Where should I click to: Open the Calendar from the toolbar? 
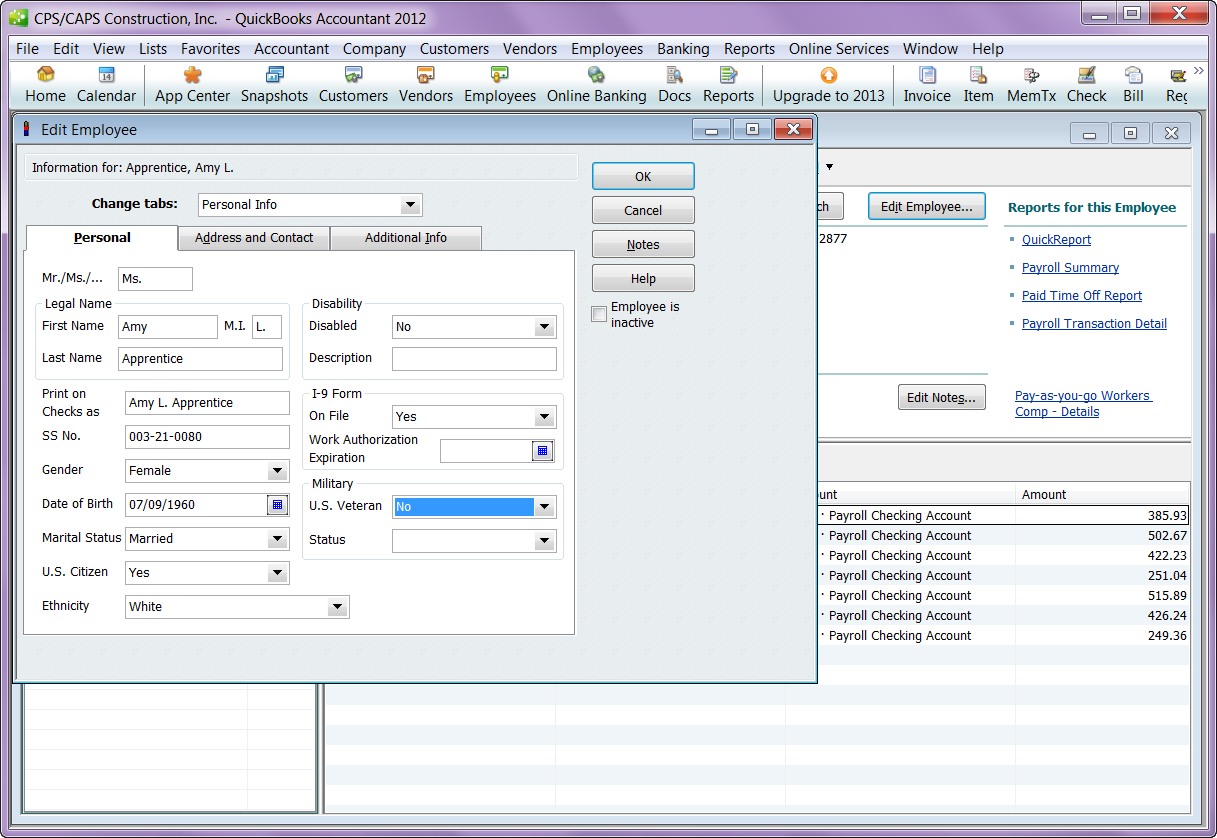pos(106,84)
